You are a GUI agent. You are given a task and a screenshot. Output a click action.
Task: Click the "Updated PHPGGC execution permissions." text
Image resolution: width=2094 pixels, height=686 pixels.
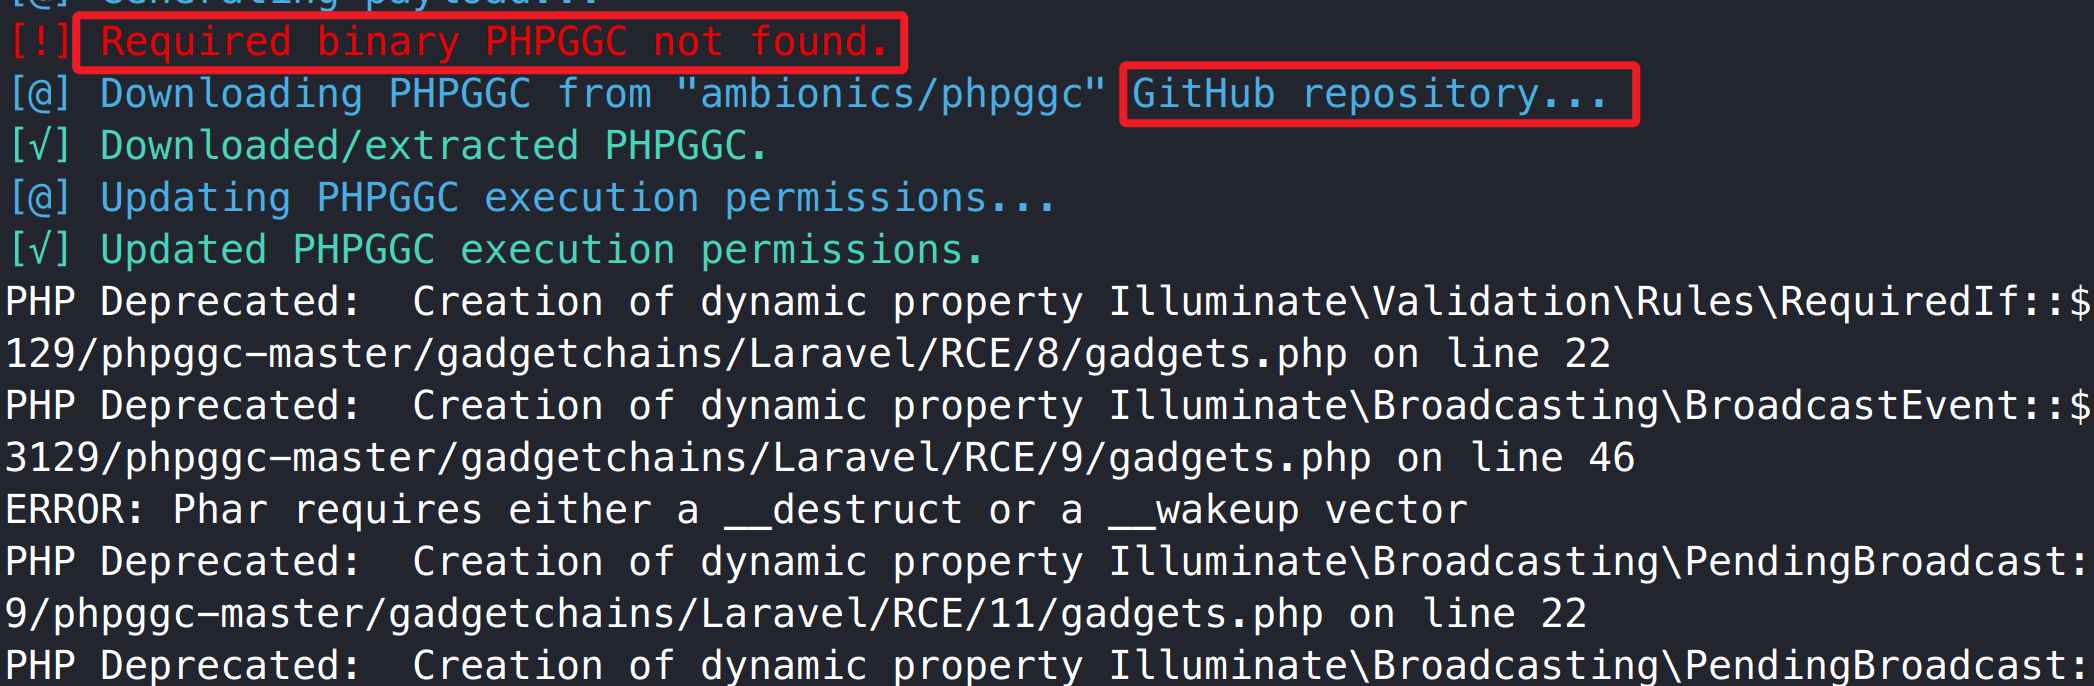coord(541,250)
